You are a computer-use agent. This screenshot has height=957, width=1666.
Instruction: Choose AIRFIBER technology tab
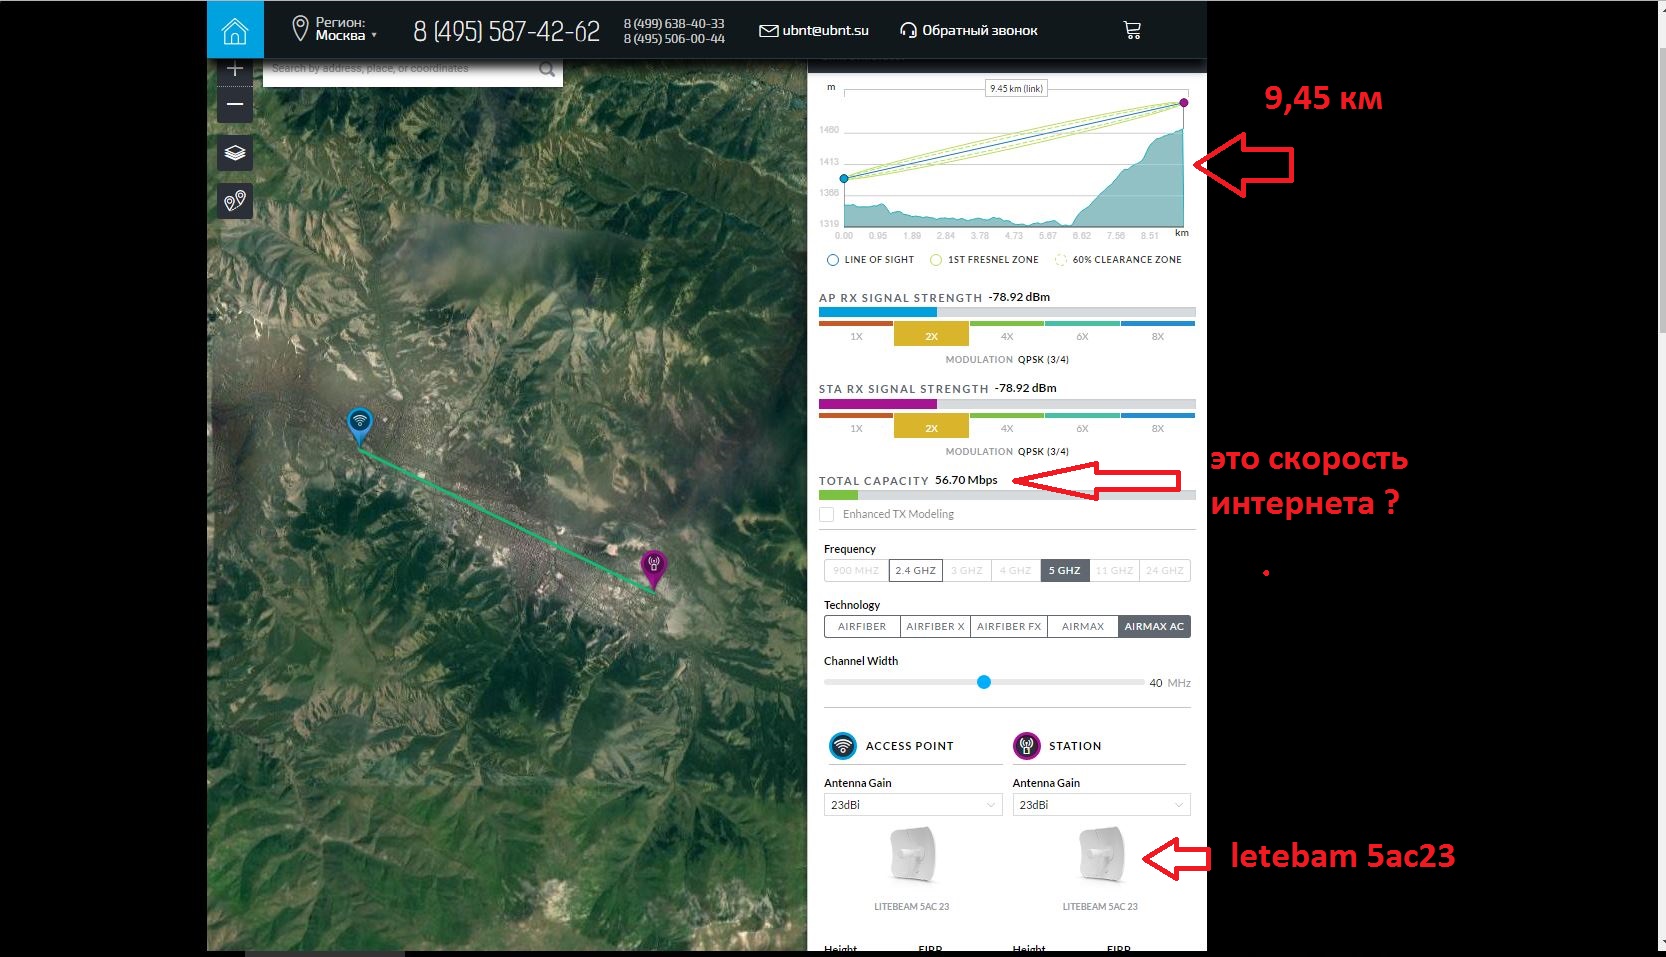[x=862, y=627]
